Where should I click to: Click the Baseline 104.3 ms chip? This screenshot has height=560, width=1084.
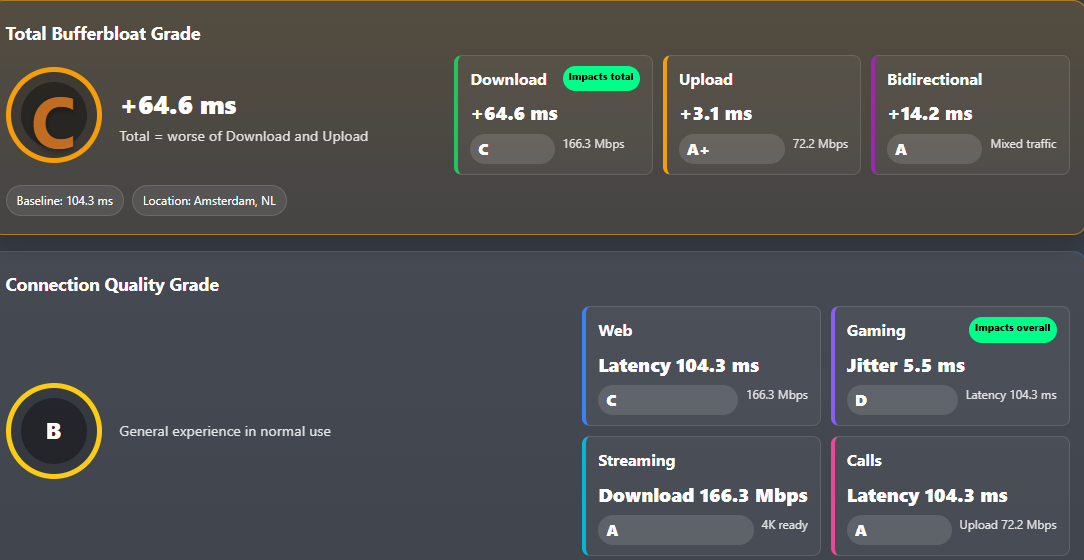point(65,201)
